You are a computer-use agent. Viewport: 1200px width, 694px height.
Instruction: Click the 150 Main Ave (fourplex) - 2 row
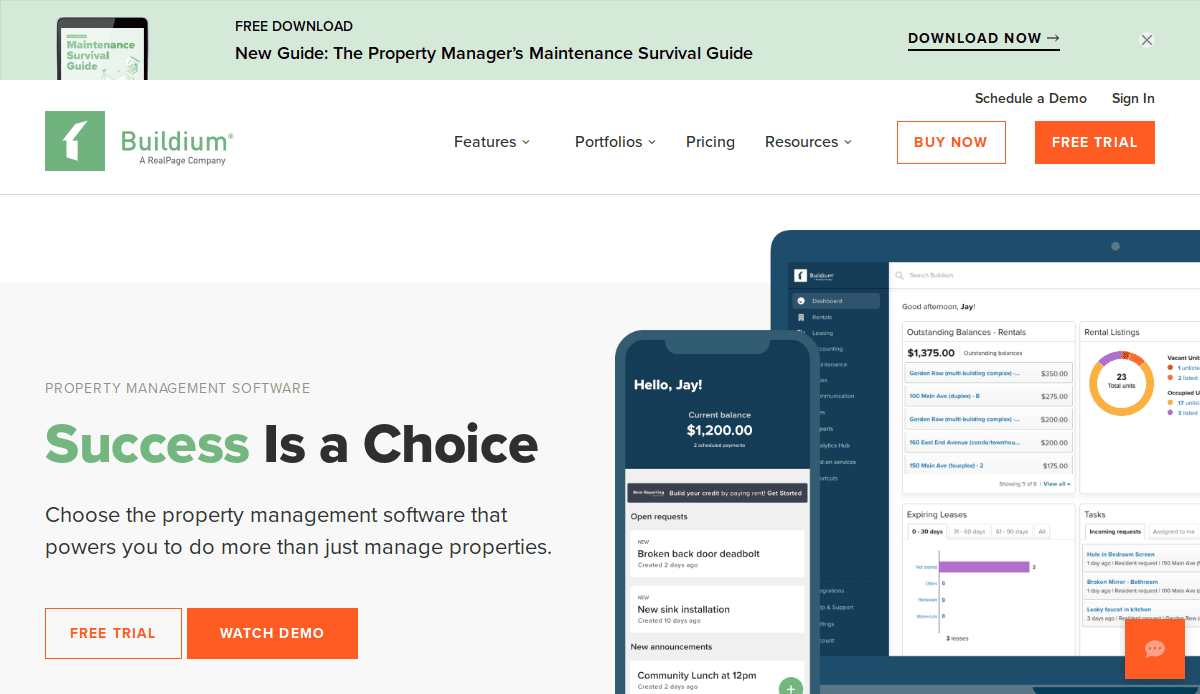tap(988, 465)
